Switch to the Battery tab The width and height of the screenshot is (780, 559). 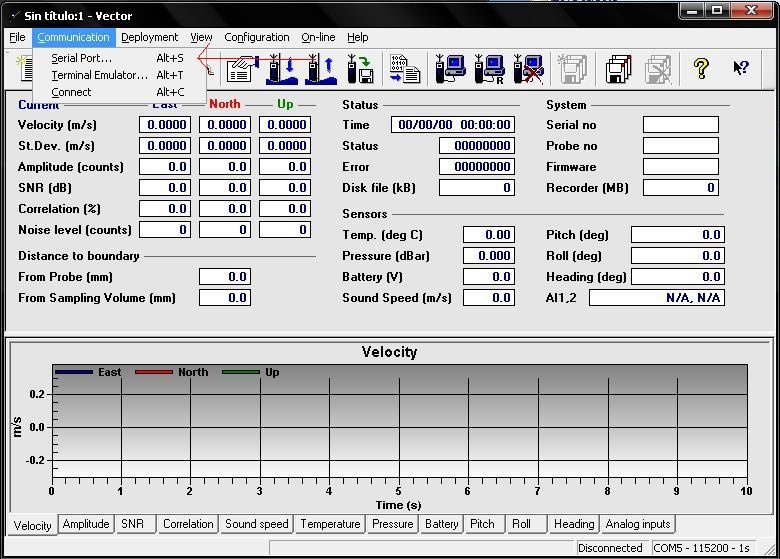(441, 524)
